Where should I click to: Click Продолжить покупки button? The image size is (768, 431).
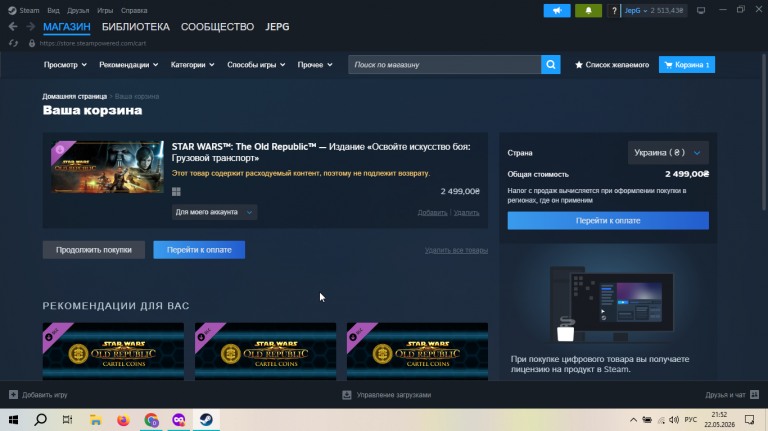pyautogui.click(x=94, y=250)
